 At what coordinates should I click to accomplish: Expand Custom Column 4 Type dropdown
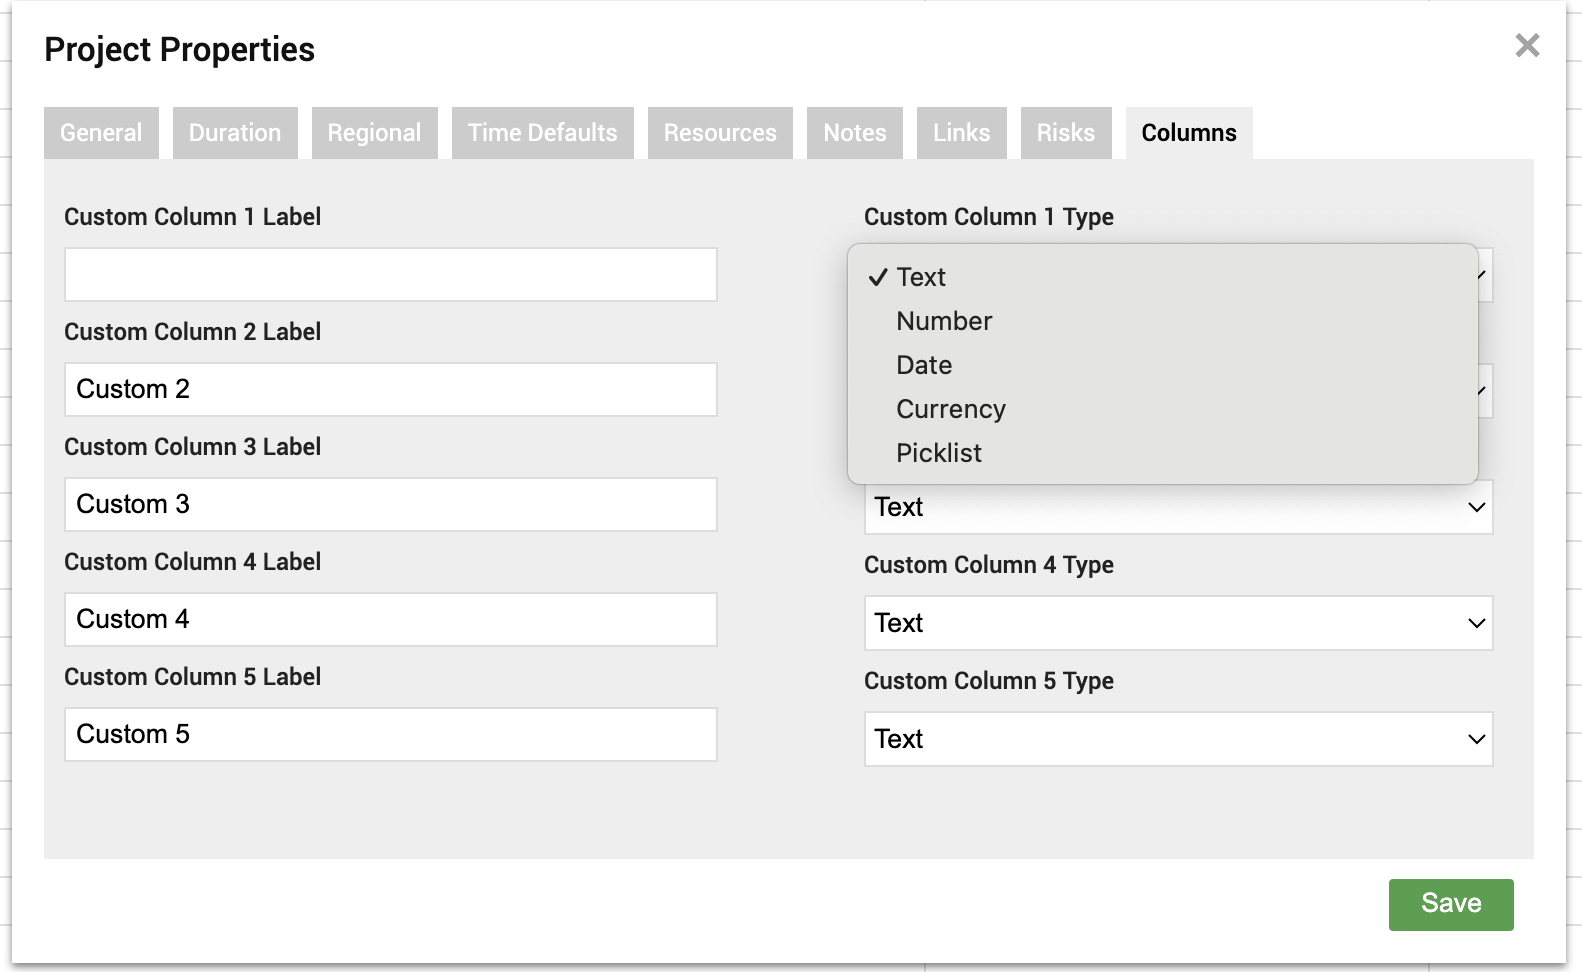coord(1178,623)
